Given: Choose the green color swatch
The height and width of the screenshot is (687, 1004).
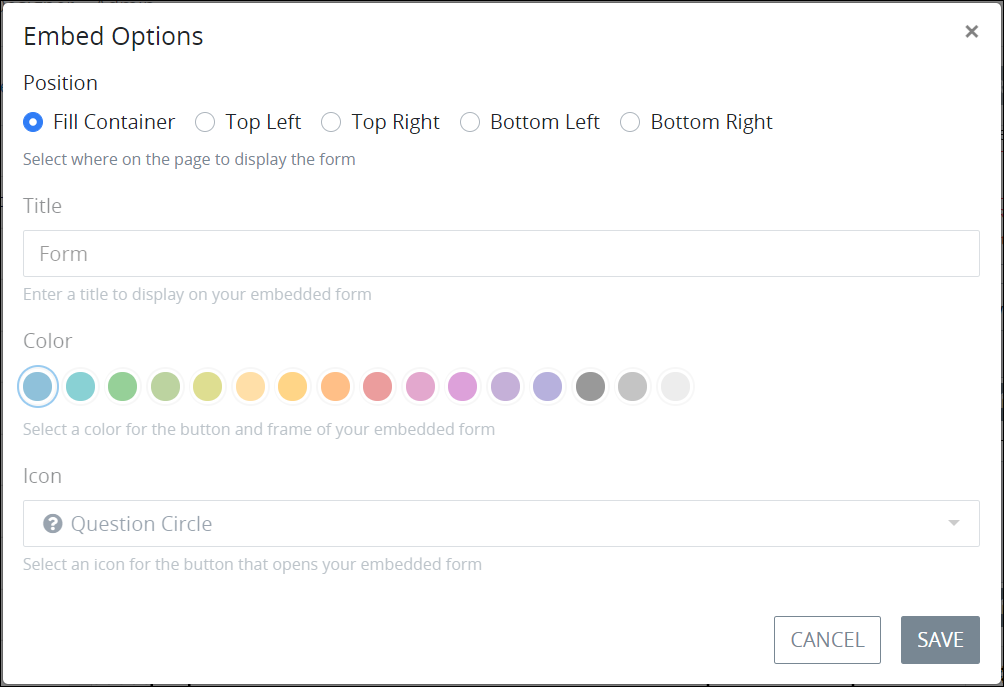Looking at the screenshot, I should click(123, 387).
